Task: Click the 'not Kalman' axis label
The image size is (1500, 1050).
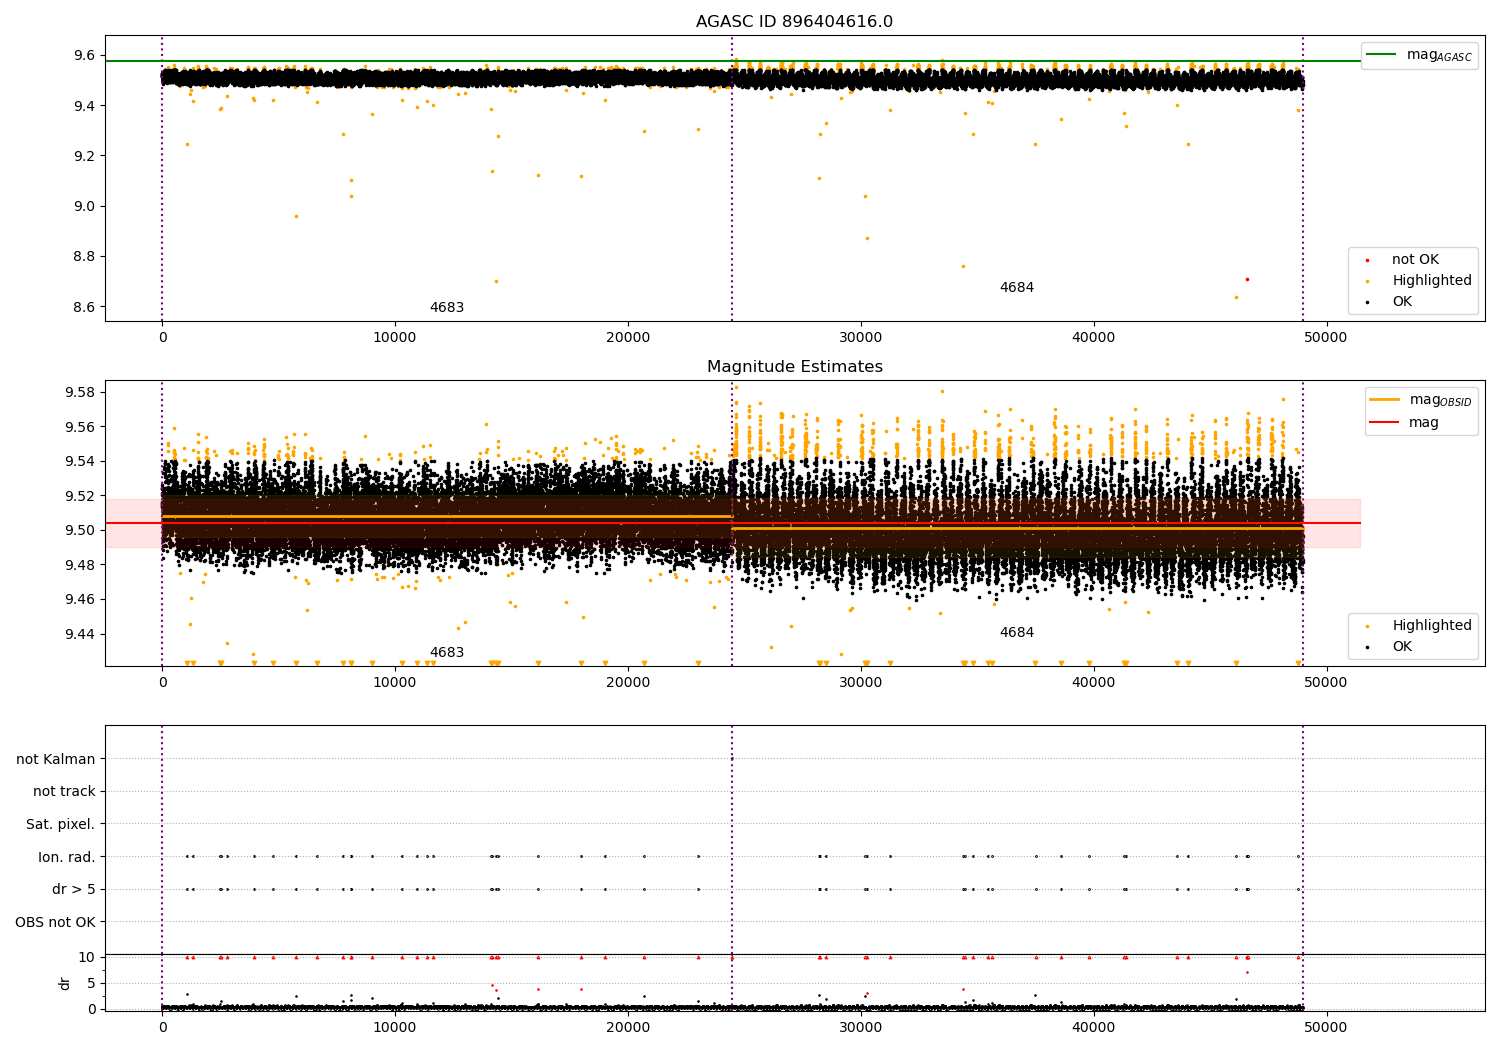Action: click(56, 760)
